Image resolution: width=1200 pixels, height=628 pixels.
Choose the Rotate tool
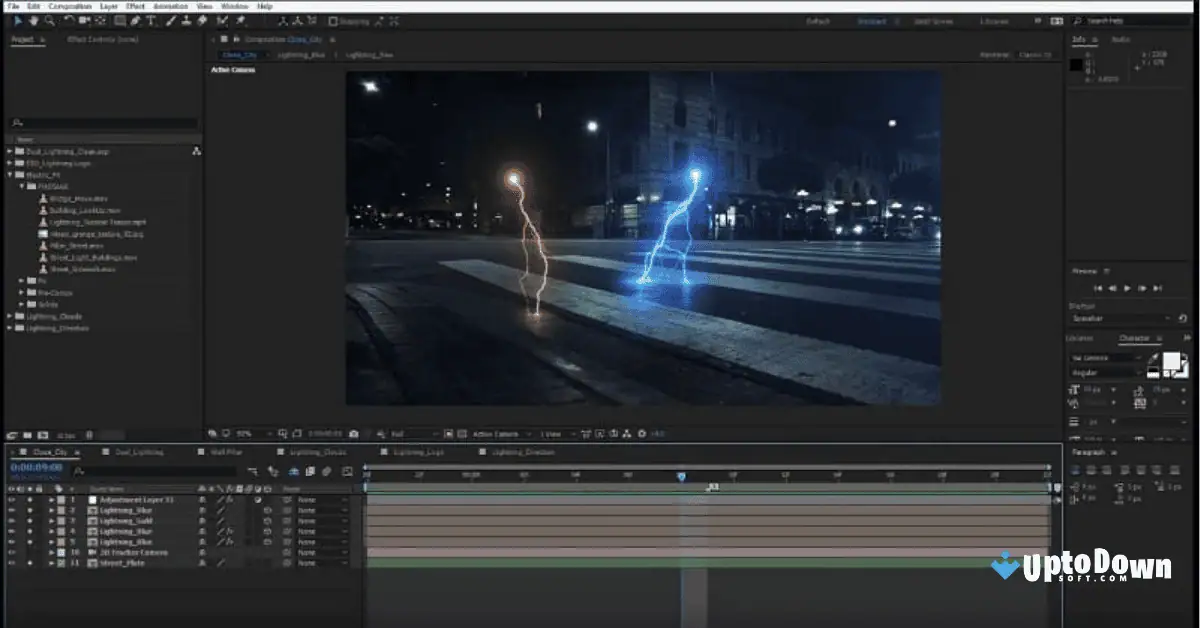[67, 20]
